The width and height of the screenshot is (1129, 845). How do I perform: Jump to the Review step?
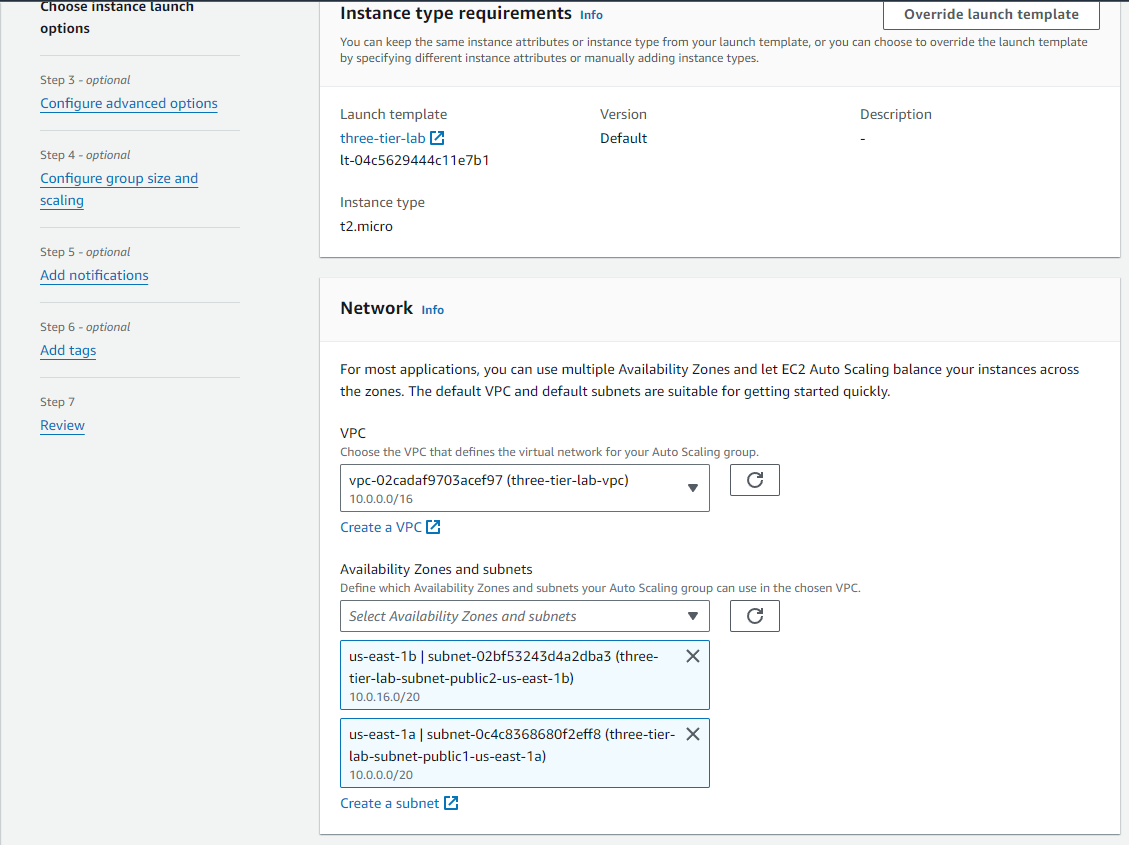point(62,425)
